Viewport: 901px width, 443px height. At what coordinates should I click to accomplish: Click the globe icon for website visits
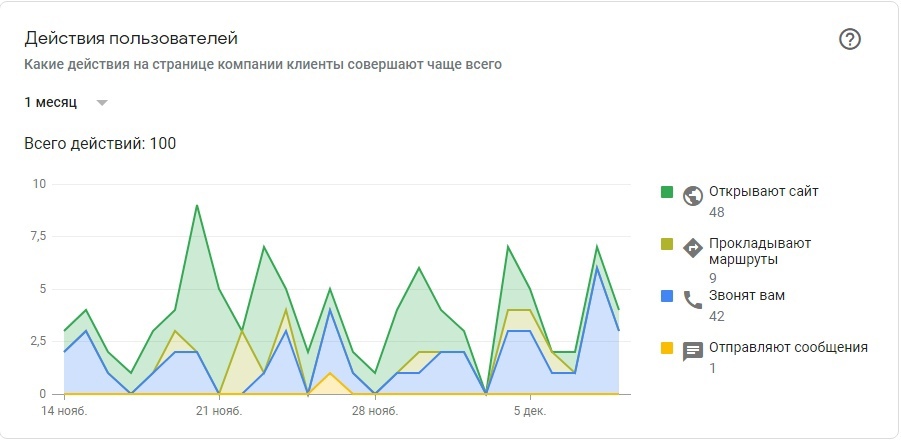click(x=693, y=195)
